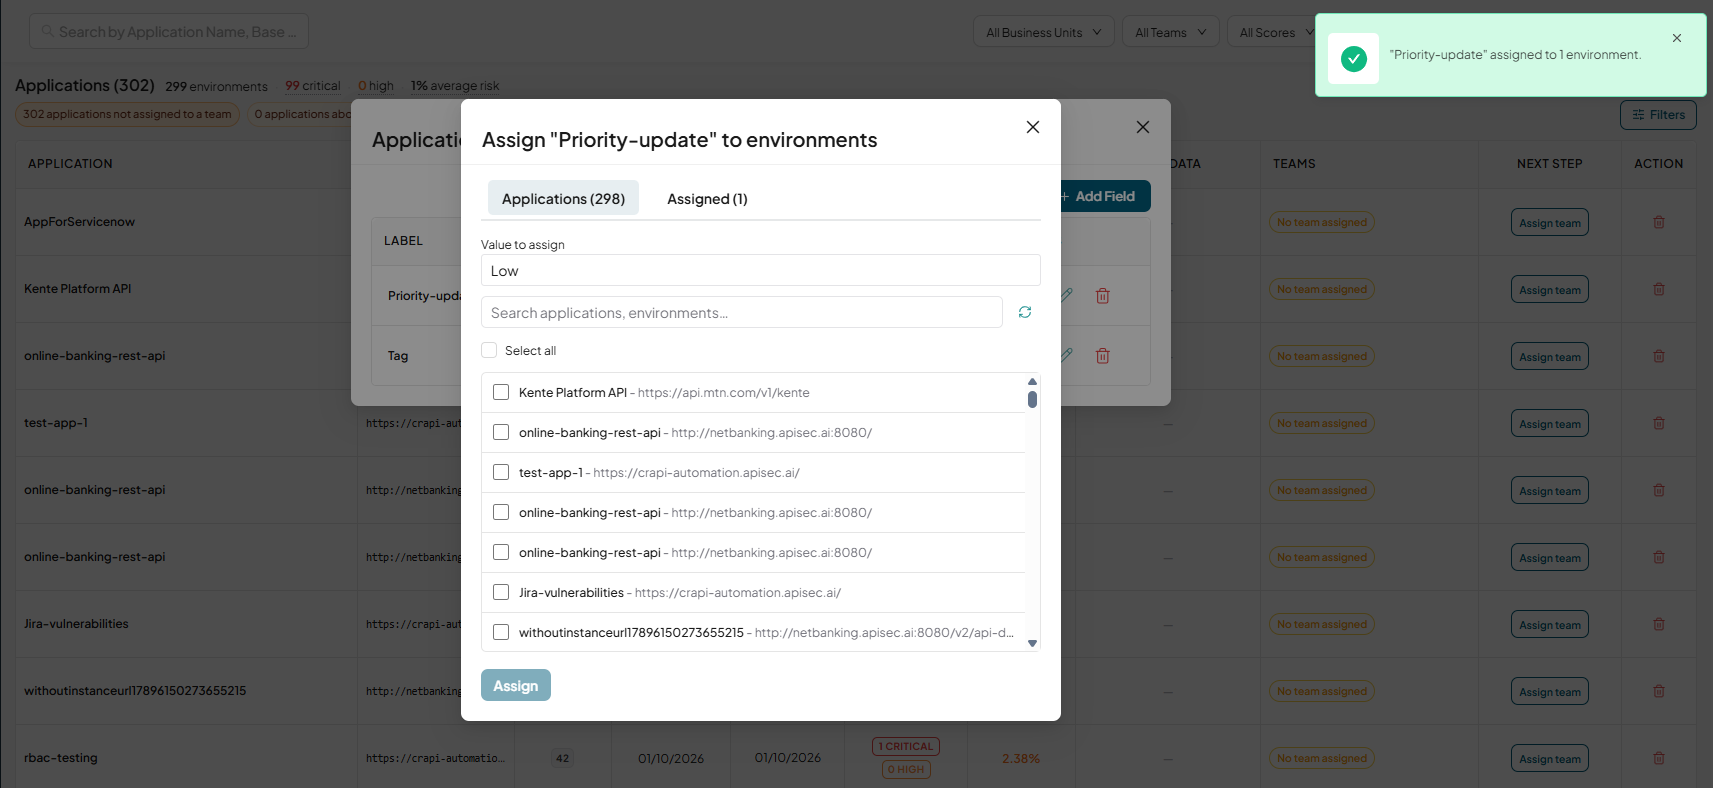Image resolution: width=1713 pixels, height=788 pixels.
Task: Focus the Value to assign field
Action: click(761, 270)
